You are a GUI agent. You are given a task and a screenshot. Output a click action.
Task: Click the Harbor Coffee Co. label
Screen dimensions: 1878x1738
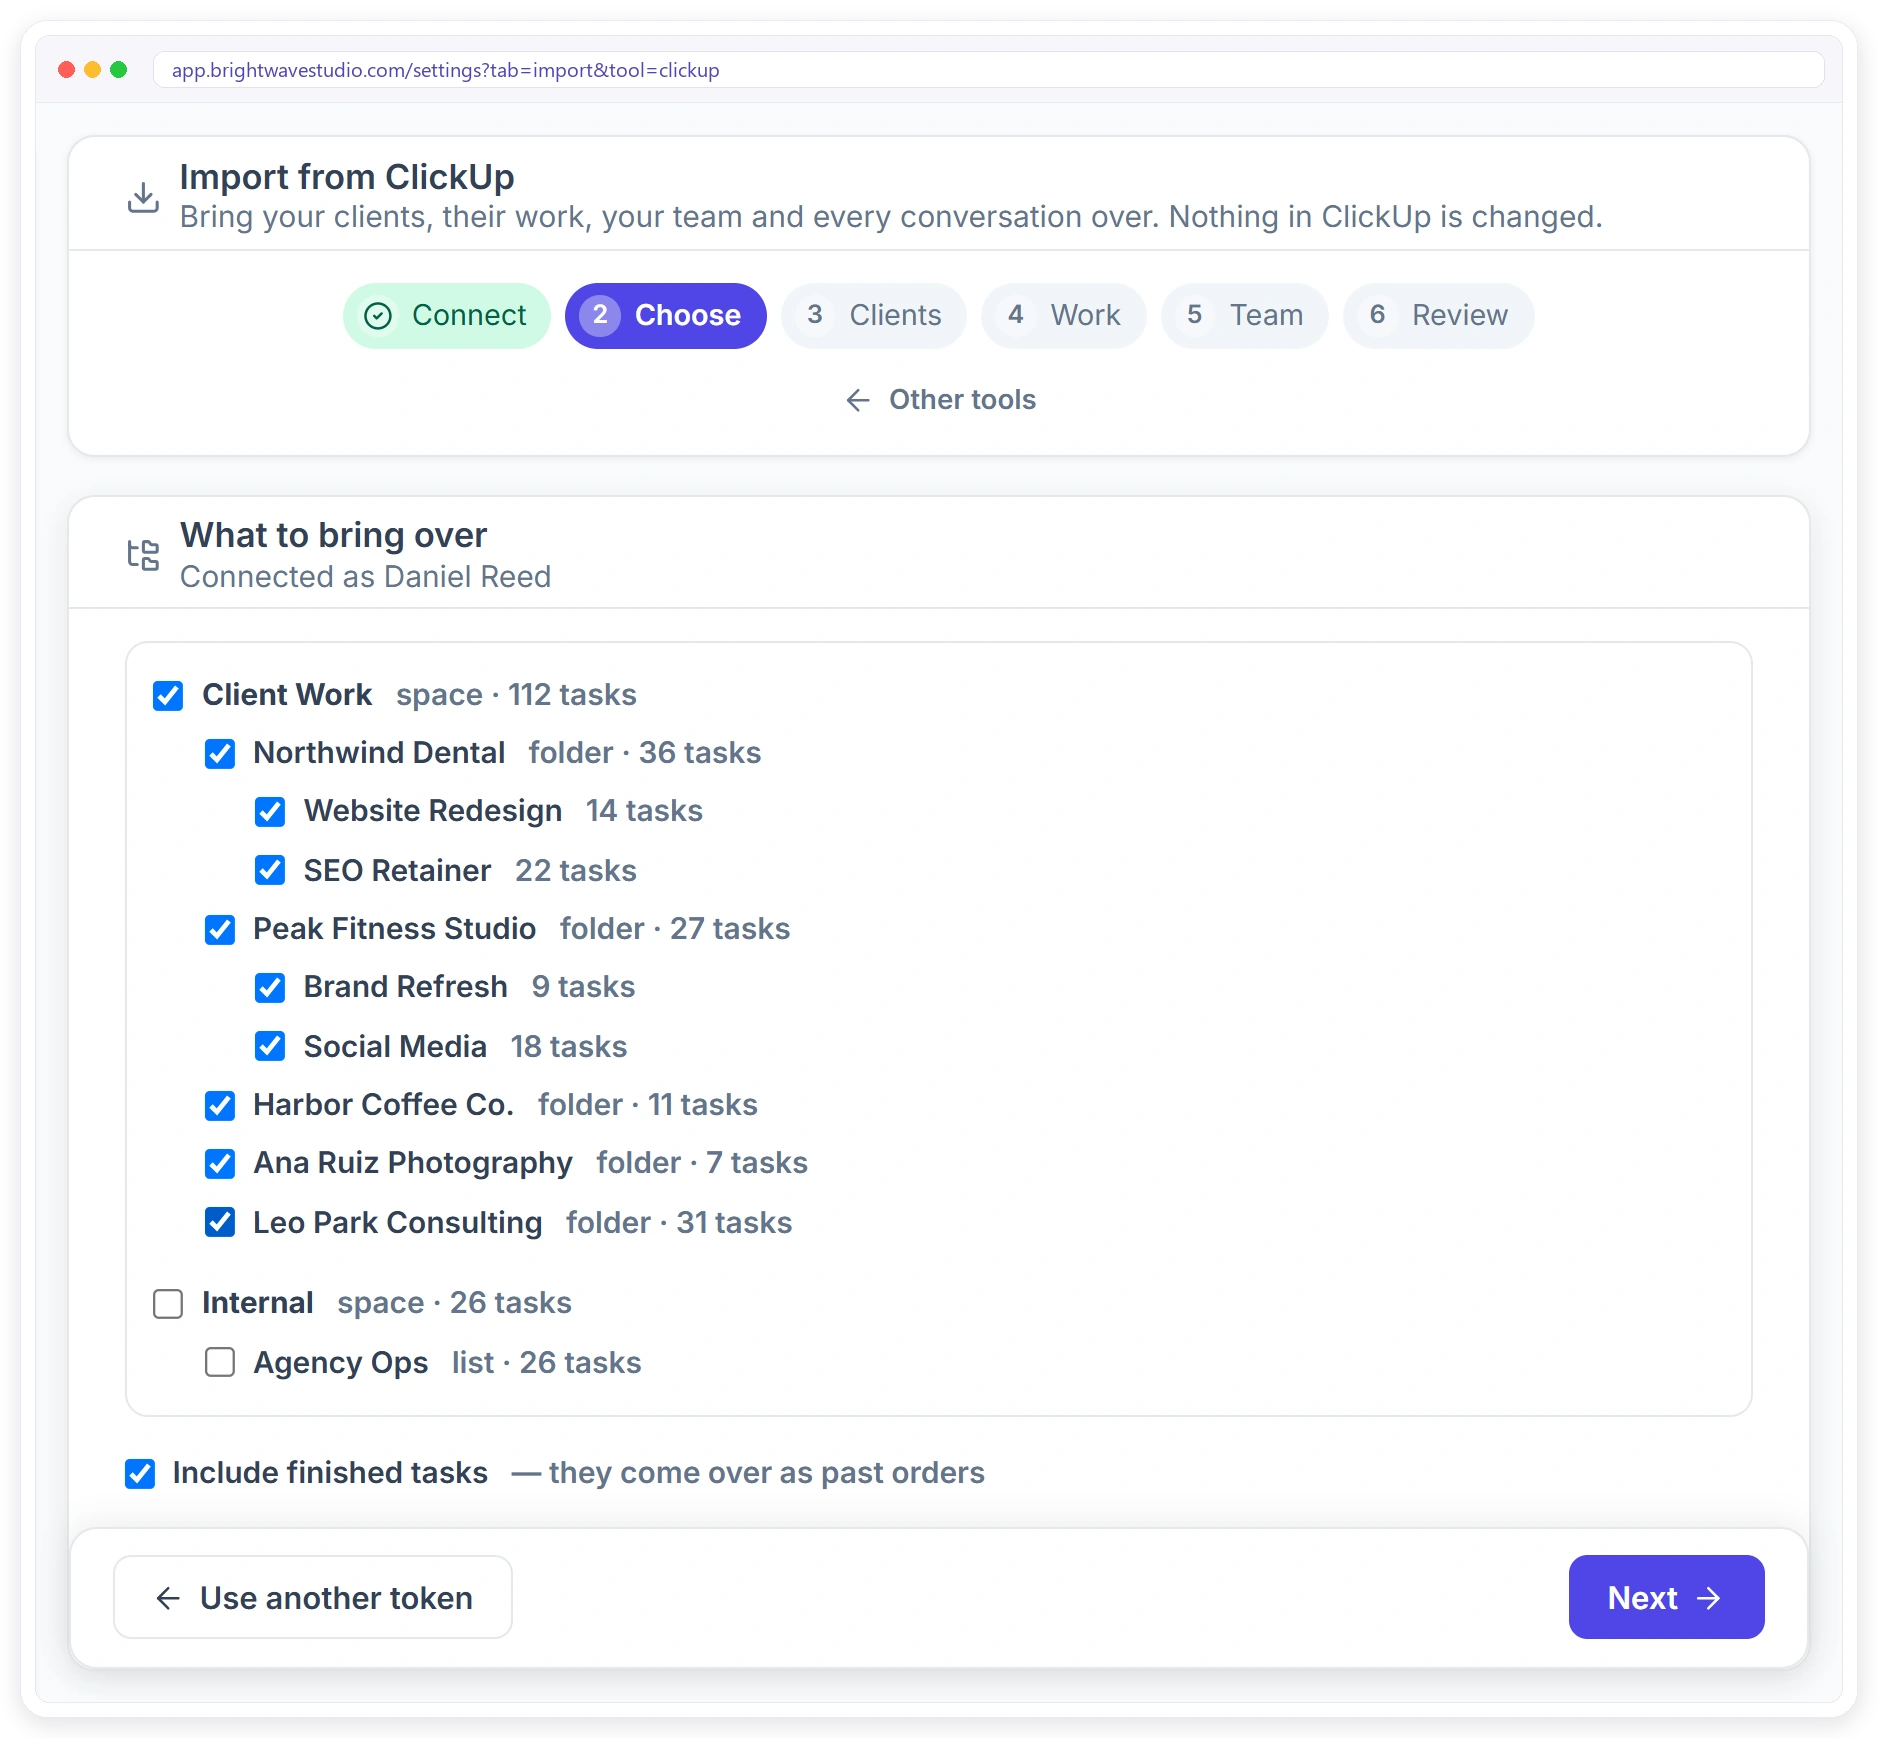pos(383,1105)
